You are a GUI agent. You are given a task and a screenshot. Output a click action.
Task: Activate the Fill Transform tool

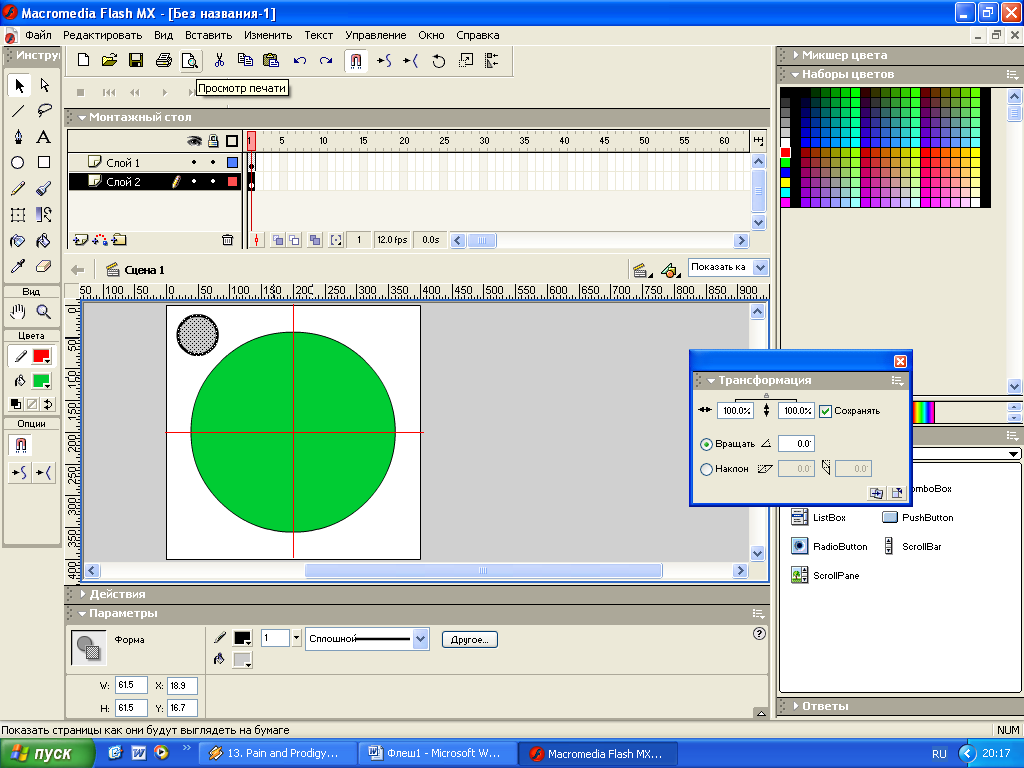(x=44, y=215)
